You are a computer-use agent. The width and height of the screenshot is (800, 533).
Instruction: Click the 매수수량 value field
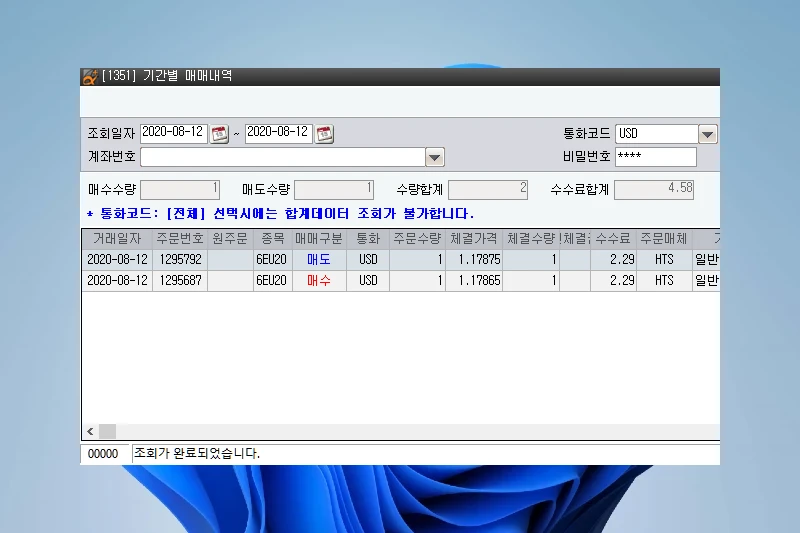click(180, 190)
